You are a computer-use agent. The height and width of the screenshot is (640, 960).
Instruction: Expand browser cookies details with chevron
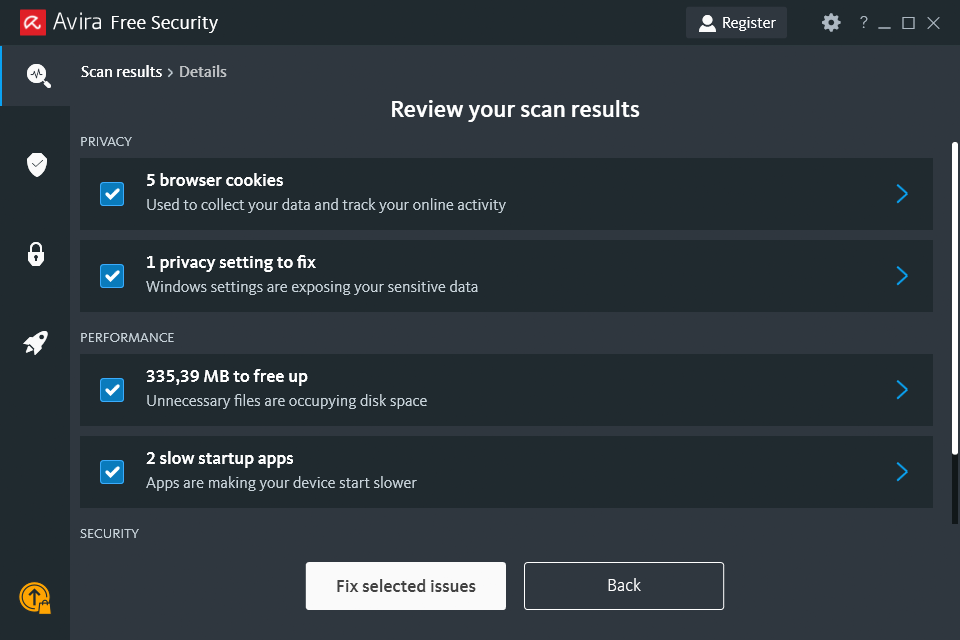pyautogui.click(x=902, y=194)
